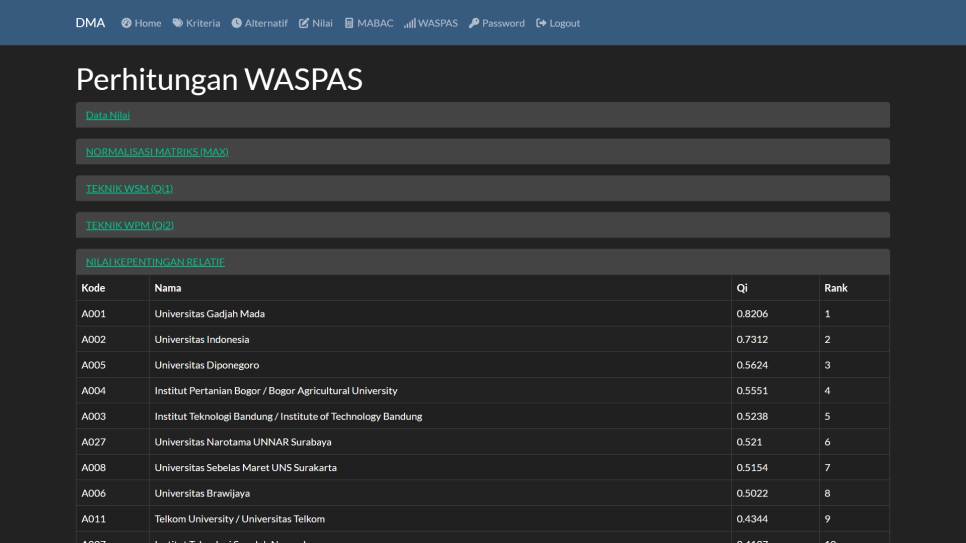This screenshot has width=966, height=543.
Task: Click the Home palette icon in navbar
Action: pos(126,23)
